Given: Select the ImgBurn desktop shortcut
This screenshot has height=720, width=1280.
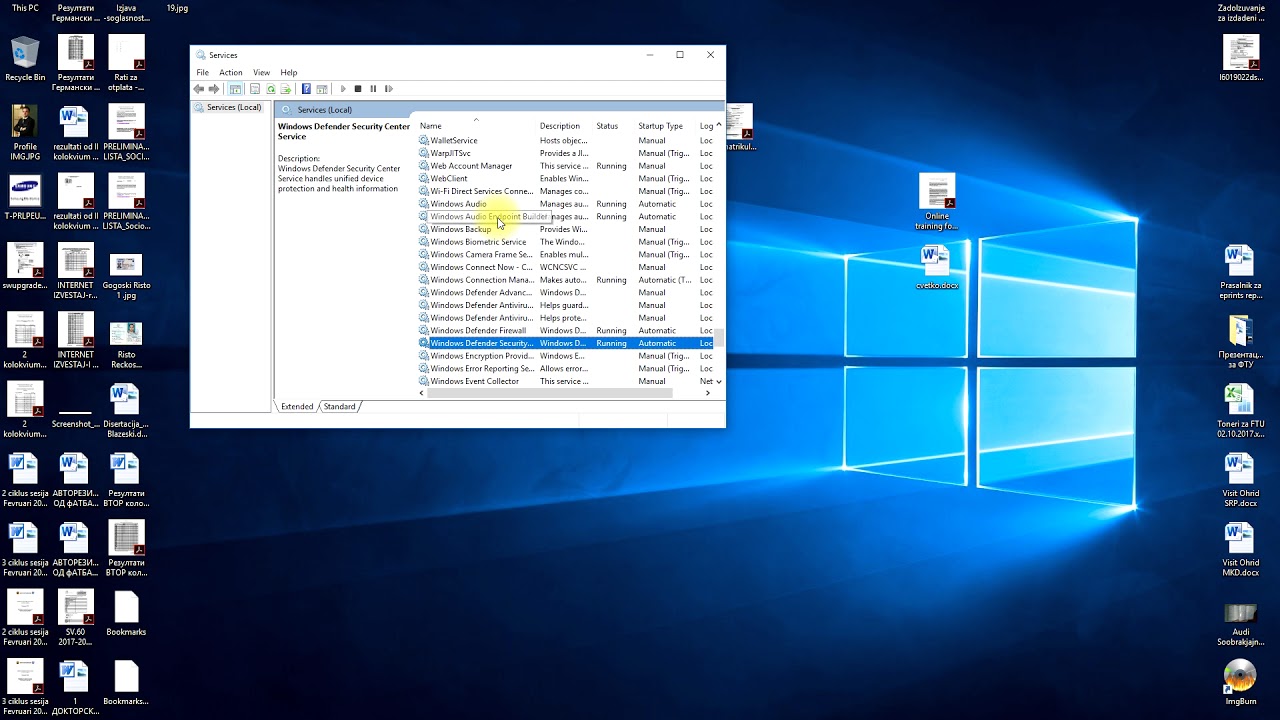Looking at the screenshot, I should 1240,682.
